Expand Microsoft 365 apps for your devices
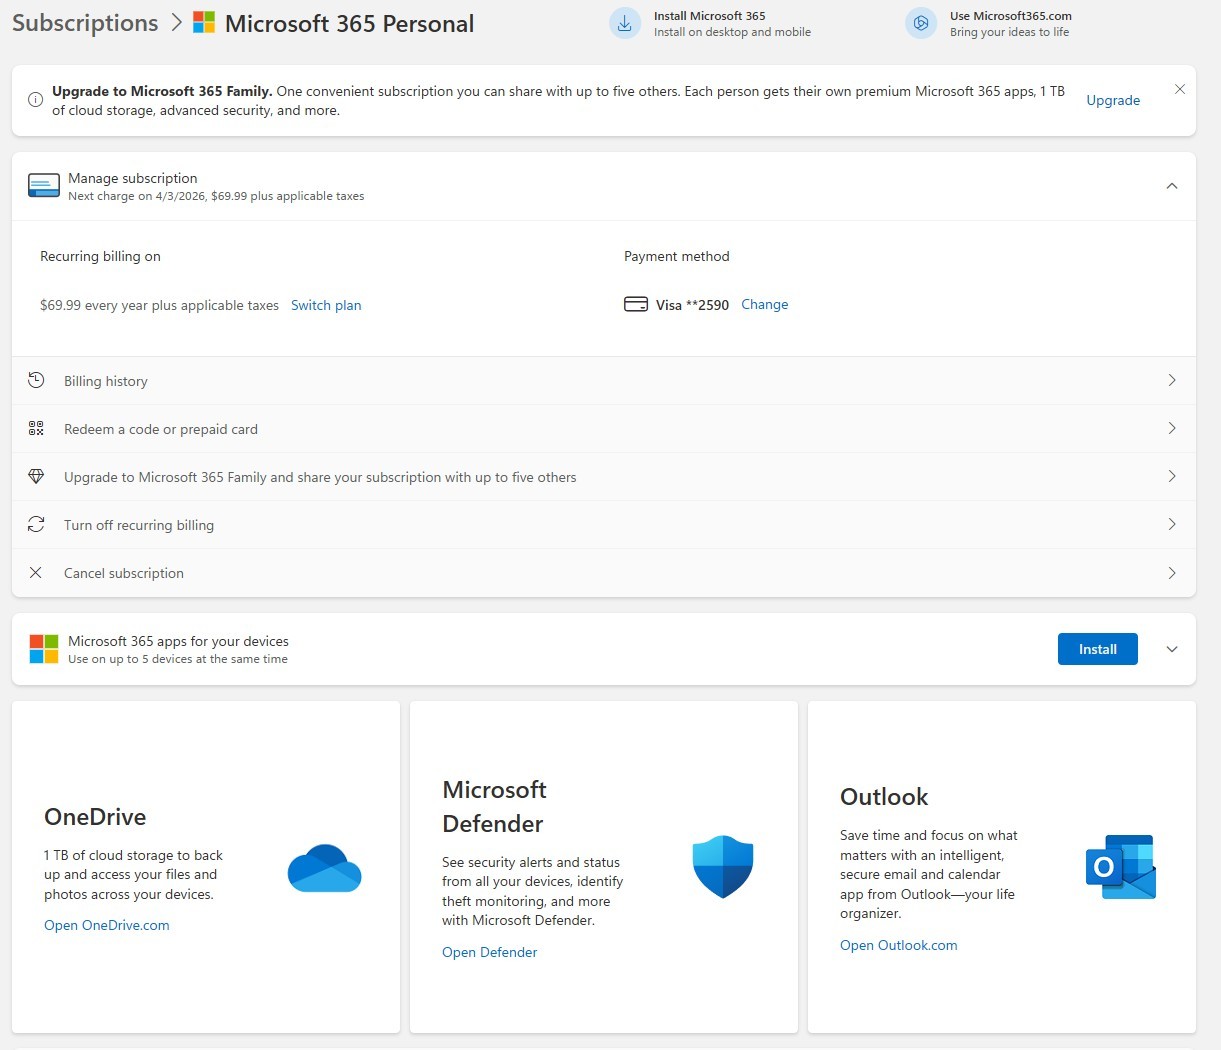Screen dimensions: 1221x1050 tap(1172, 649)
